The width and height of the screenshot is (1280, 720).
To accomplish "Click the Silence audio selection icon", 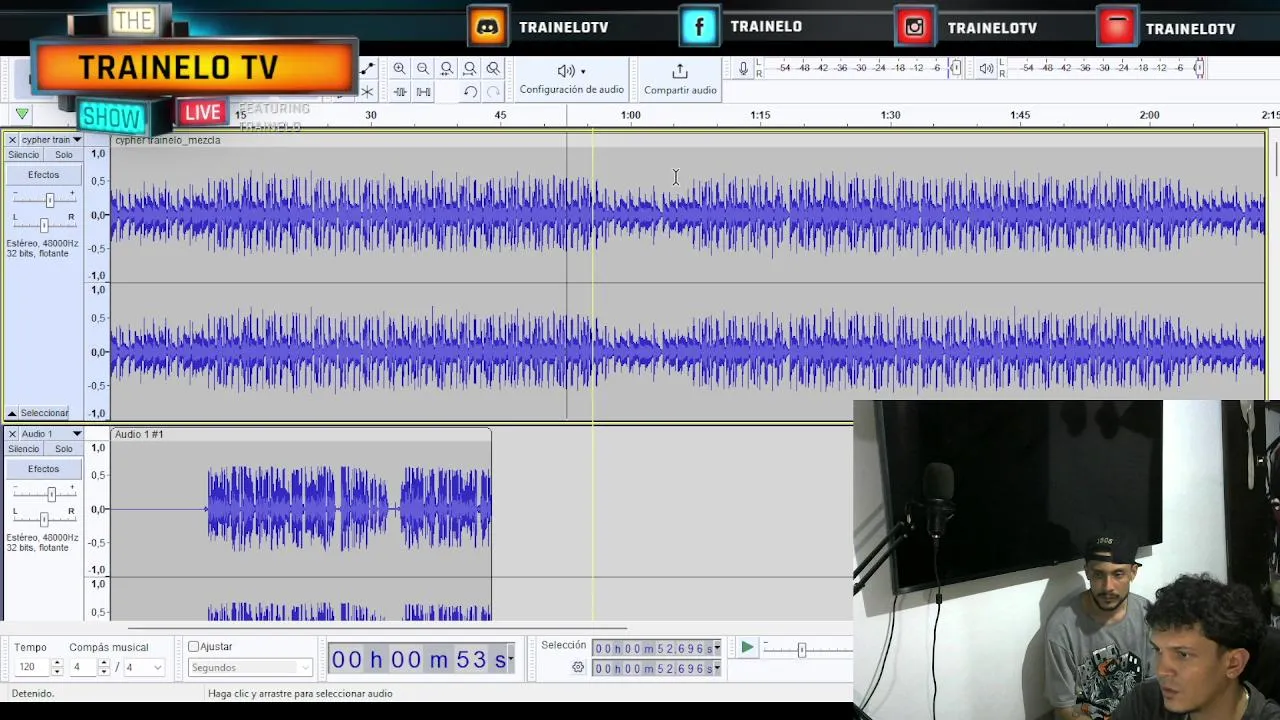I will (x=423, y=92).
